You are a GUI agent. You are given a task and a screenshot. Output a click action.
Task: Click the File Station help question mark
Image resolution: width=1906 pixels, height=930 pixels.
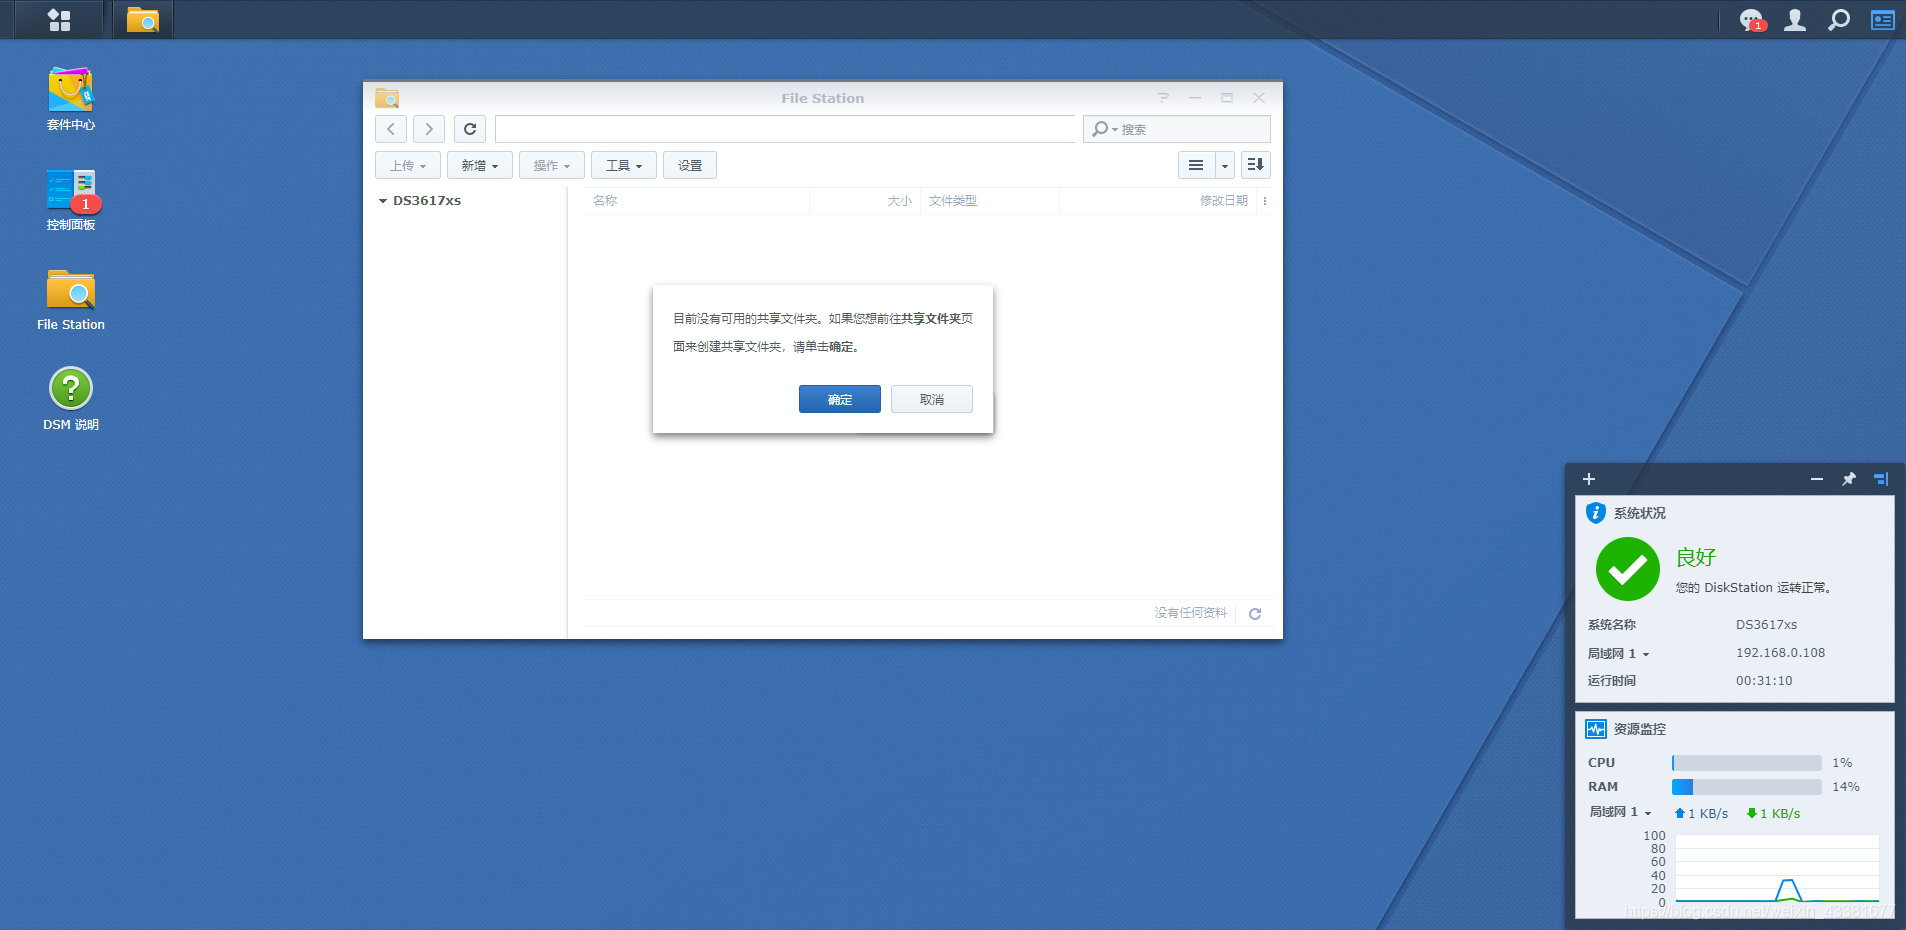click(x=1163, y=98)
